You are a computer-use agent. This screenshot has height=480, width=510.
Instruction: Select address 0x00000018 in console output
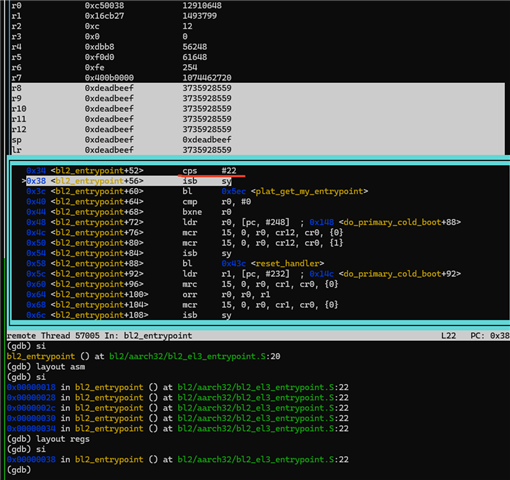click(31, 388)
